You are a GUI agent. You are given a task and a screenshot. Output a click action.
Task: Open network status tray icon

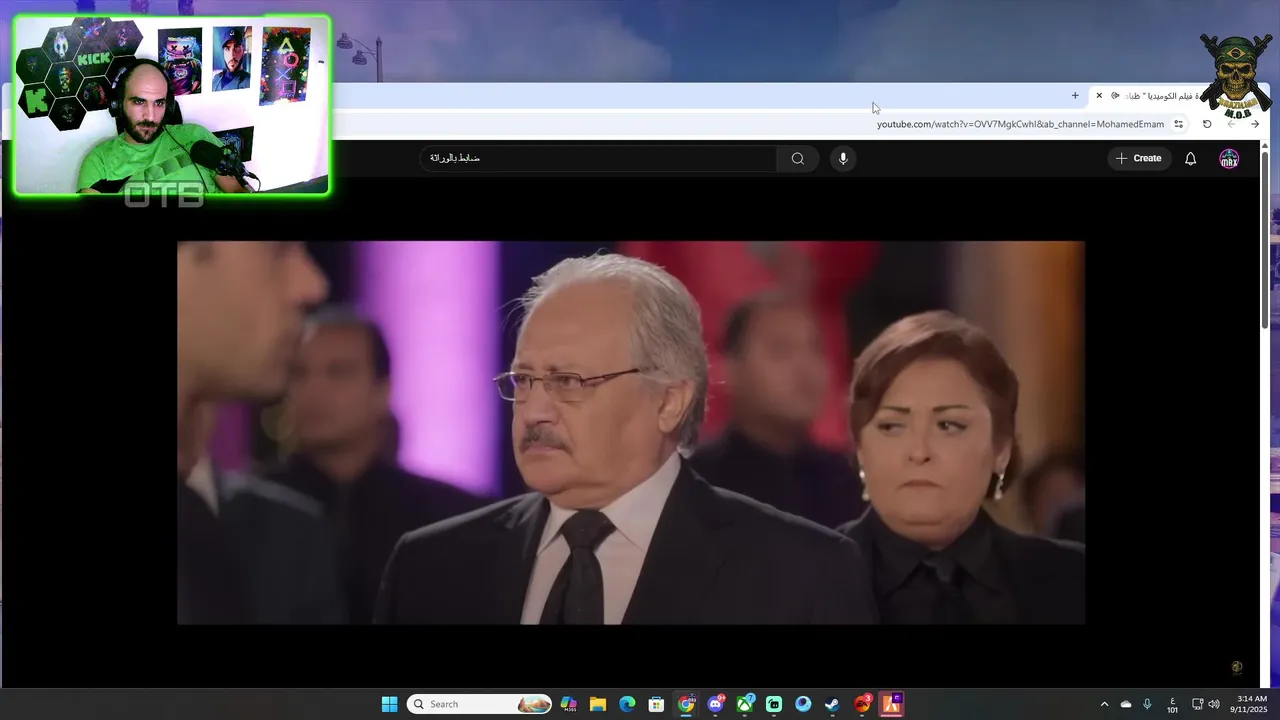[x=1198, y=704]
